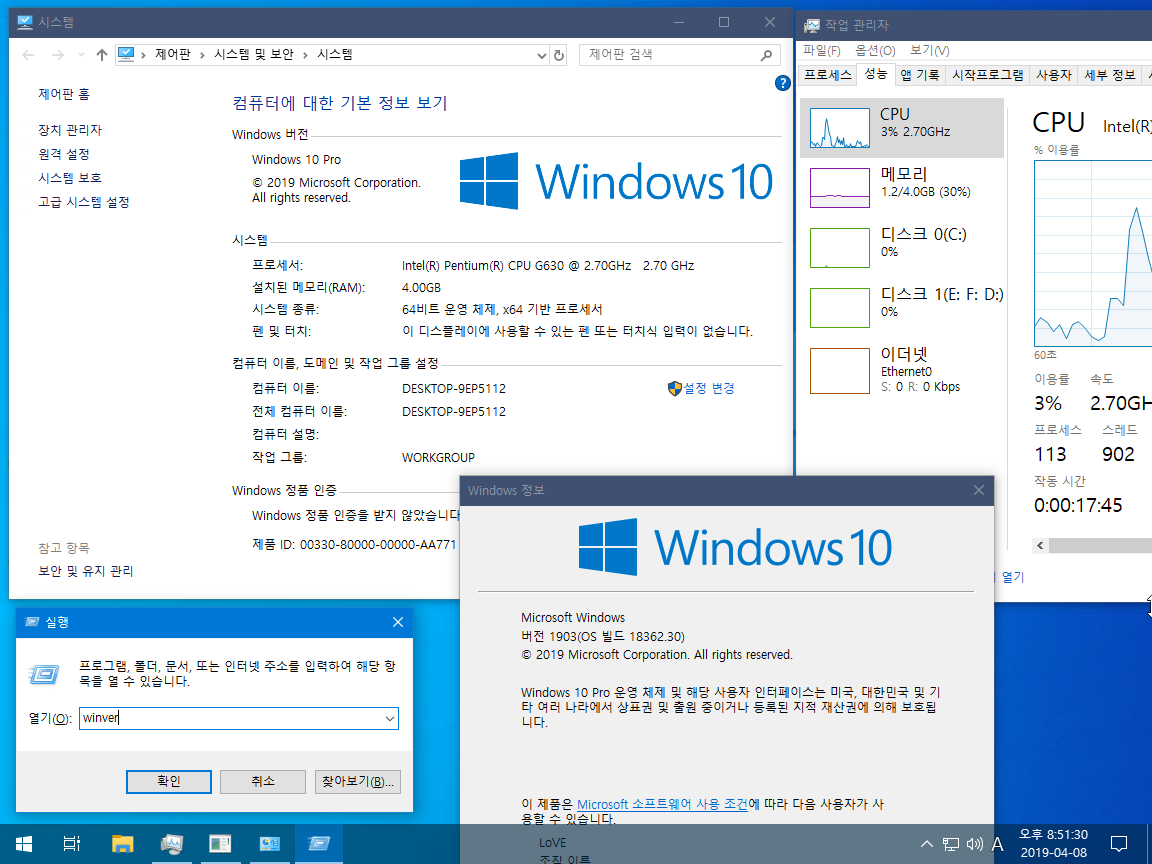1152x864 pixels.
Task: Switch to the 성능 tab
Action: coord(875,73)
